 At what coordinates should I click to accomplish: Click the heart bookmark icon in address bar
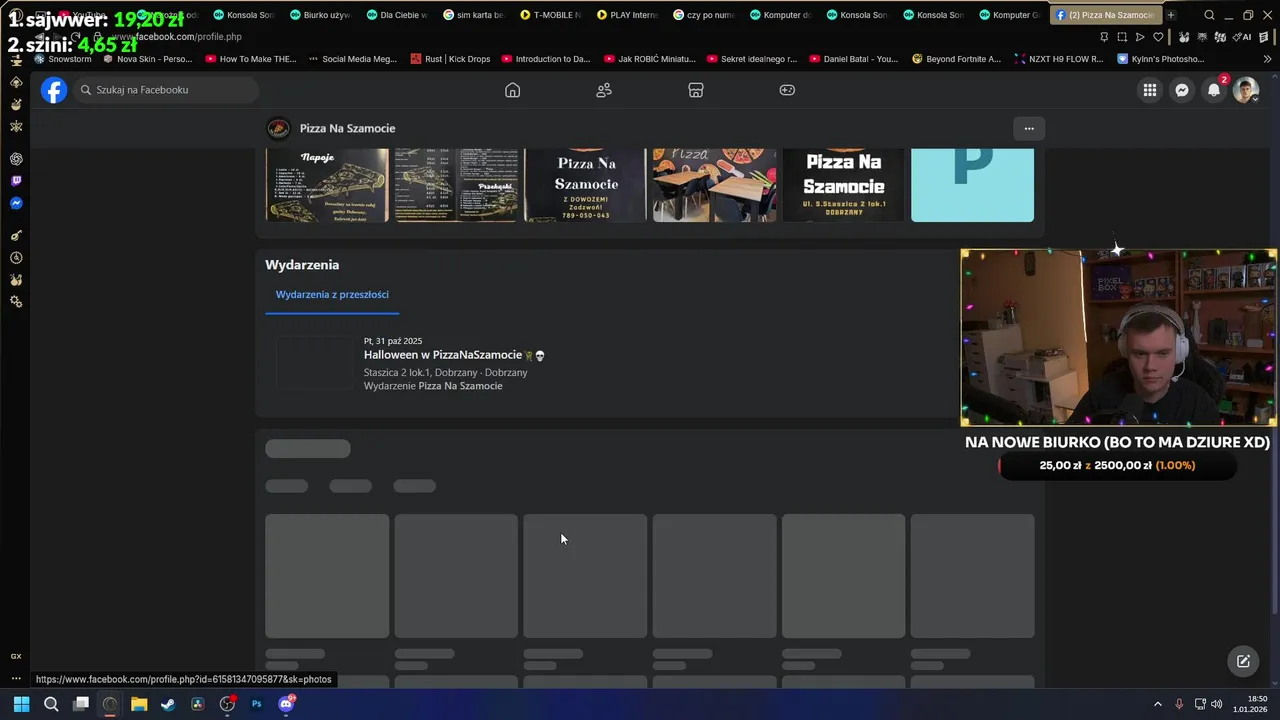(1158, 37)
